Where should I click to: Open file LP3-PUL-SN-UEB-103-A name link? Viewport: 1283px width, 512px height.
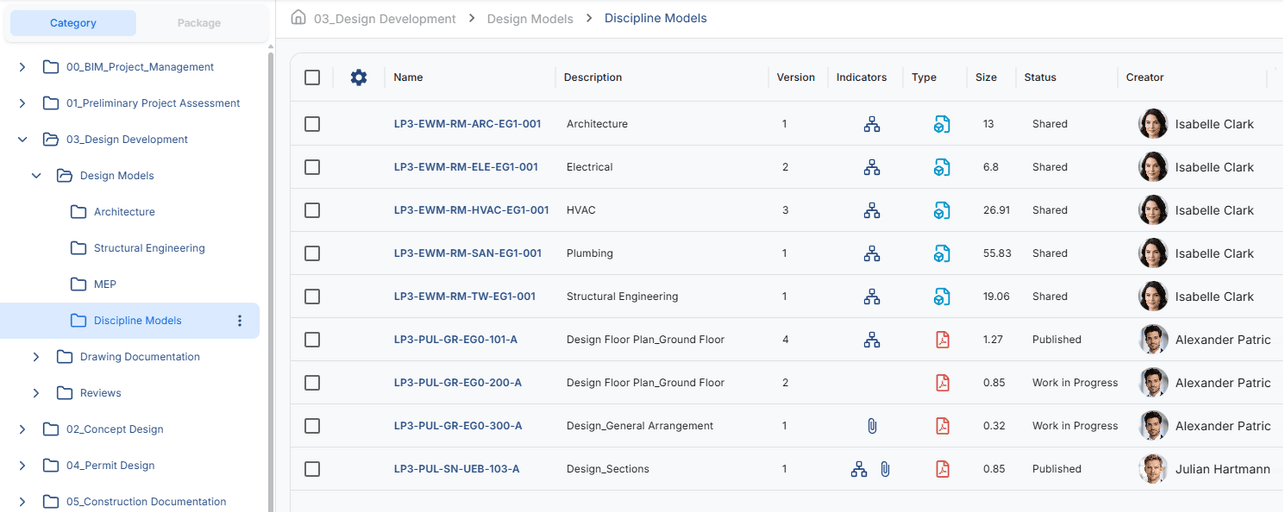tap(457, 469)
